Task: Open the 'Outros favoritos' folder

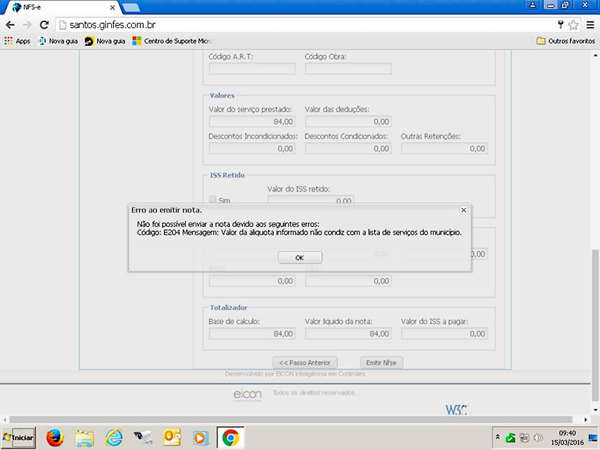Action: [x=566, y=41]
